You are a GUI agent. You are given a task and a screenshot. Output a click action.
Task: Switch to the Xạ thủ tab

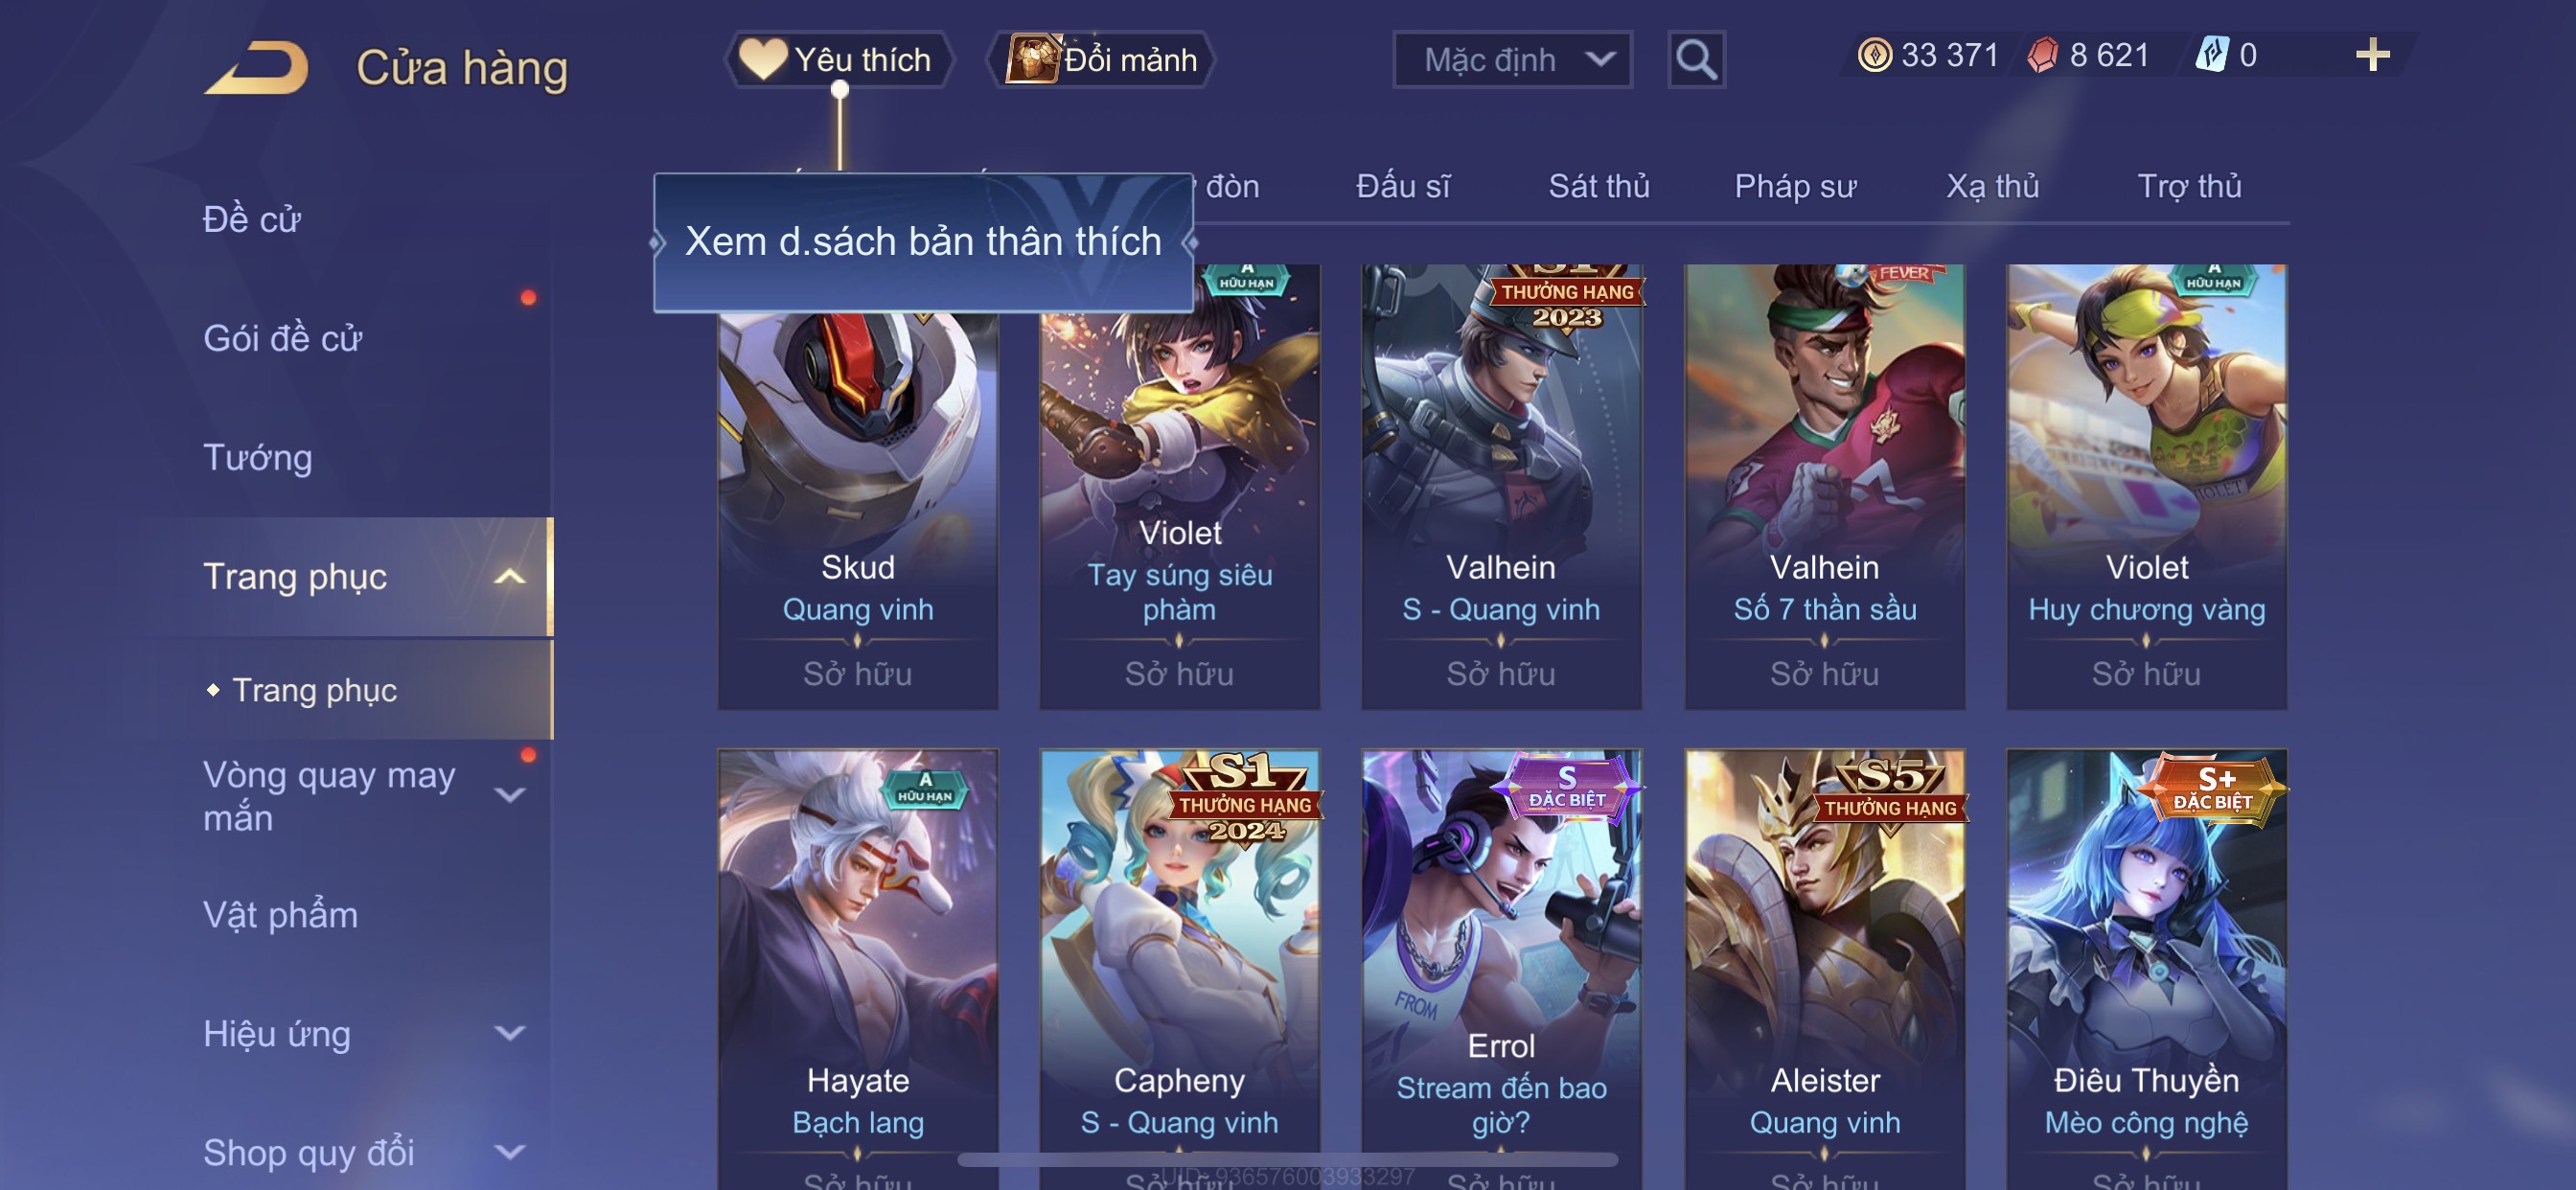click(1992, 186)
